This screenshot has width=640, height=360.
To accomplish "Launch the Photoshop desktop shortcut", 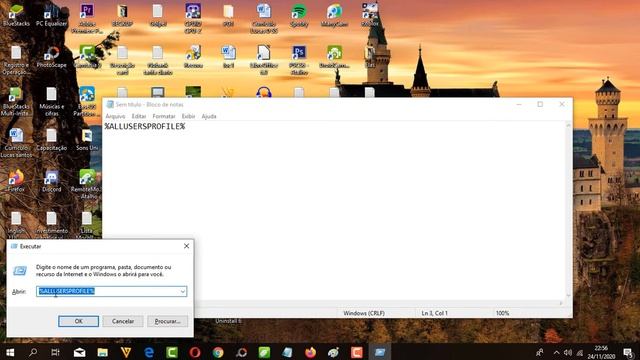I will pos(299,60).
